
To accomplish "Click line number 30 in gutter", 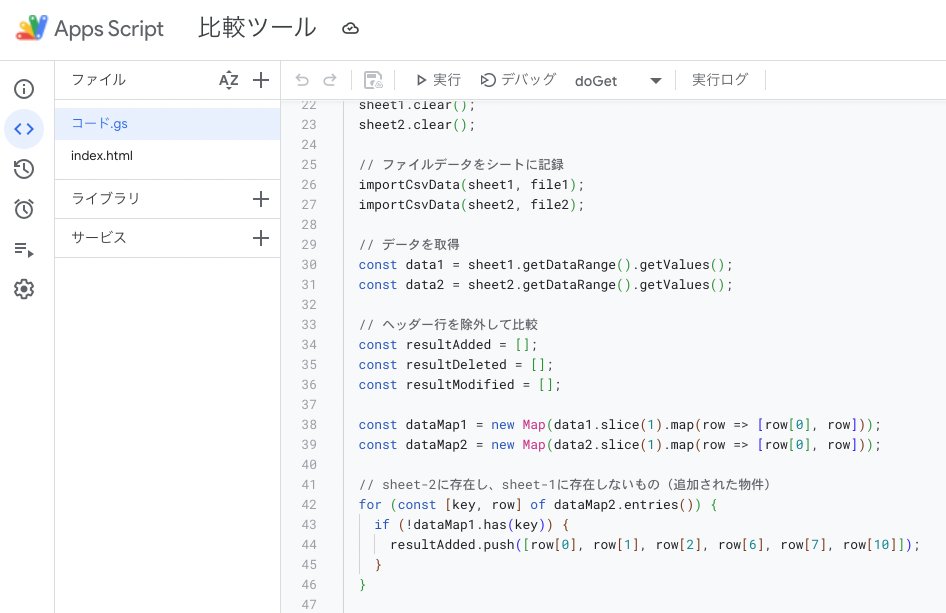I will pyautogui.click(x=309, y=265).
